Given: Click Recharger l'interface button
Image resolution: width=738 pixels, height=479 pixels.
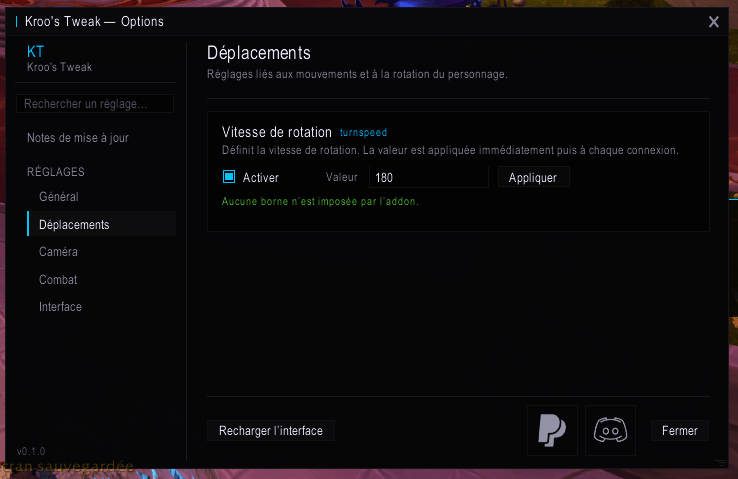Looking at the screenshot, I should [271, 431].
